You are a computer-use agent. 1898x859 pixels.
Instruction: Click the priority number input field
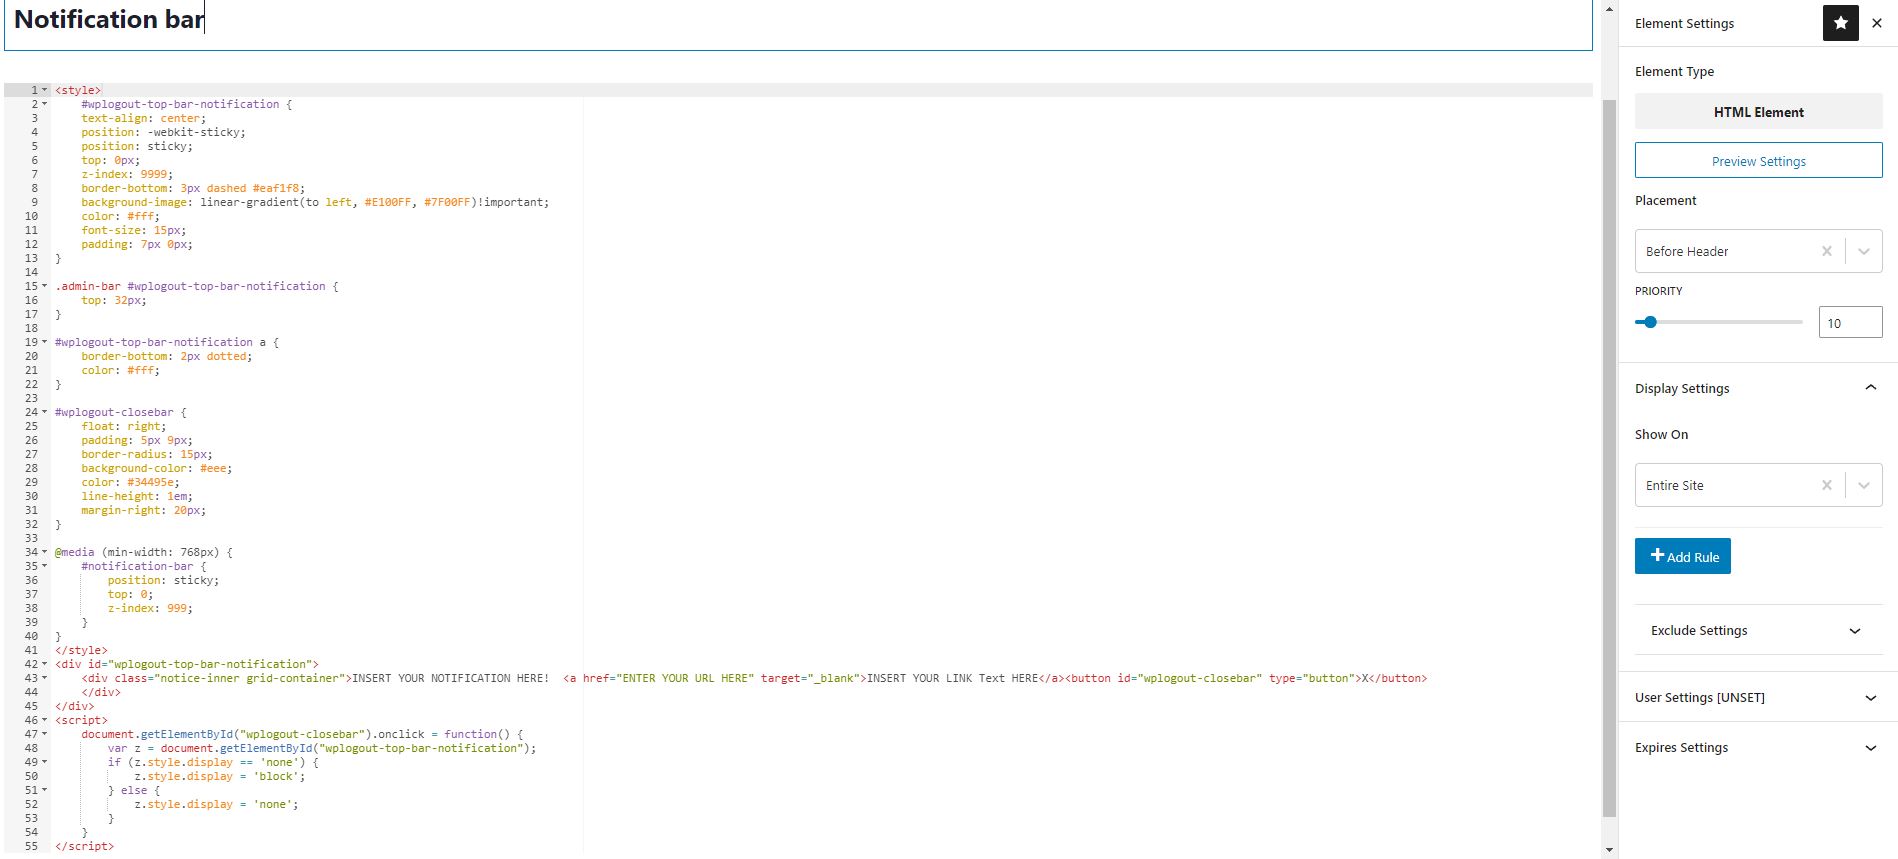(x=1849, y=323)
